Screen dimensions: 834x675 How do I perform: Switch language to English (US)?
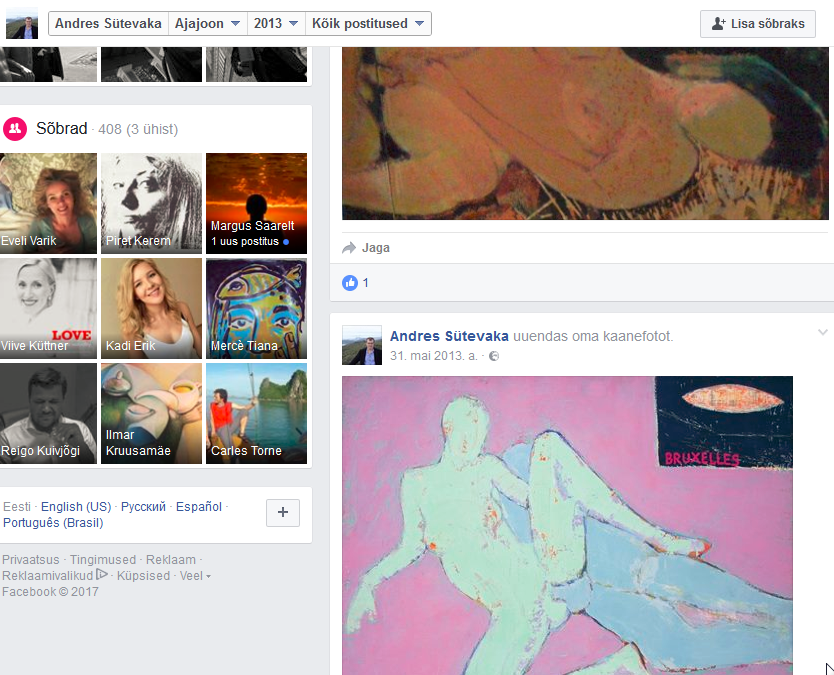point(76,506)
